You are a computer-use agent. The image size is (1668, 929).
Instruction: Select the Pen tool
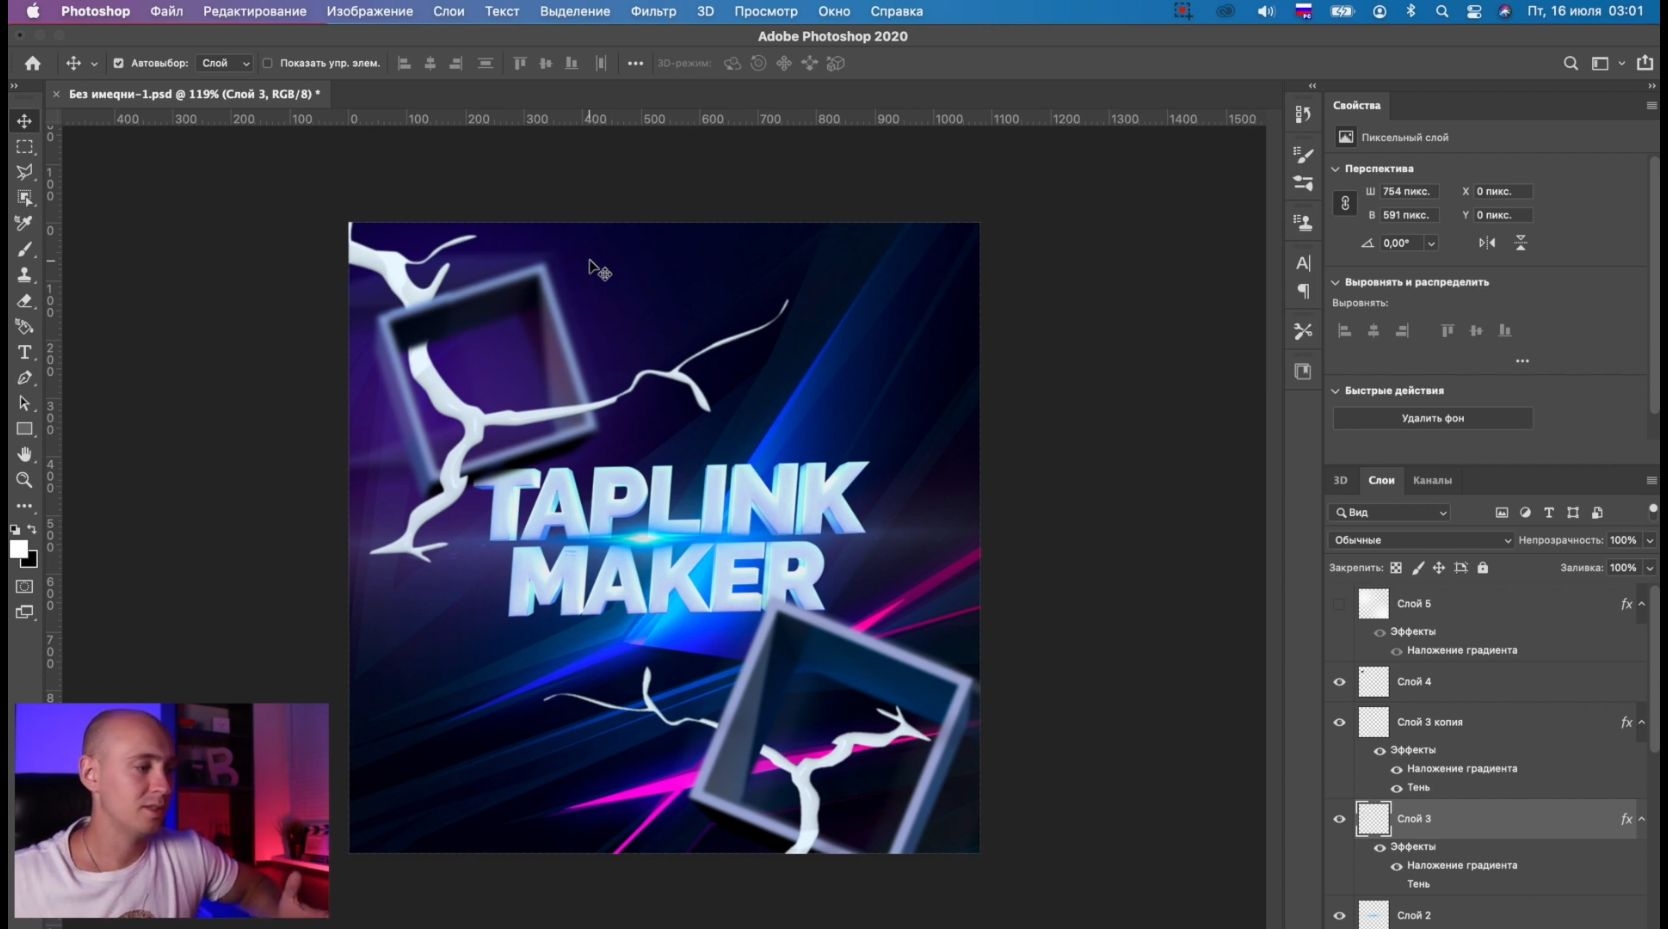pos(24,378)
